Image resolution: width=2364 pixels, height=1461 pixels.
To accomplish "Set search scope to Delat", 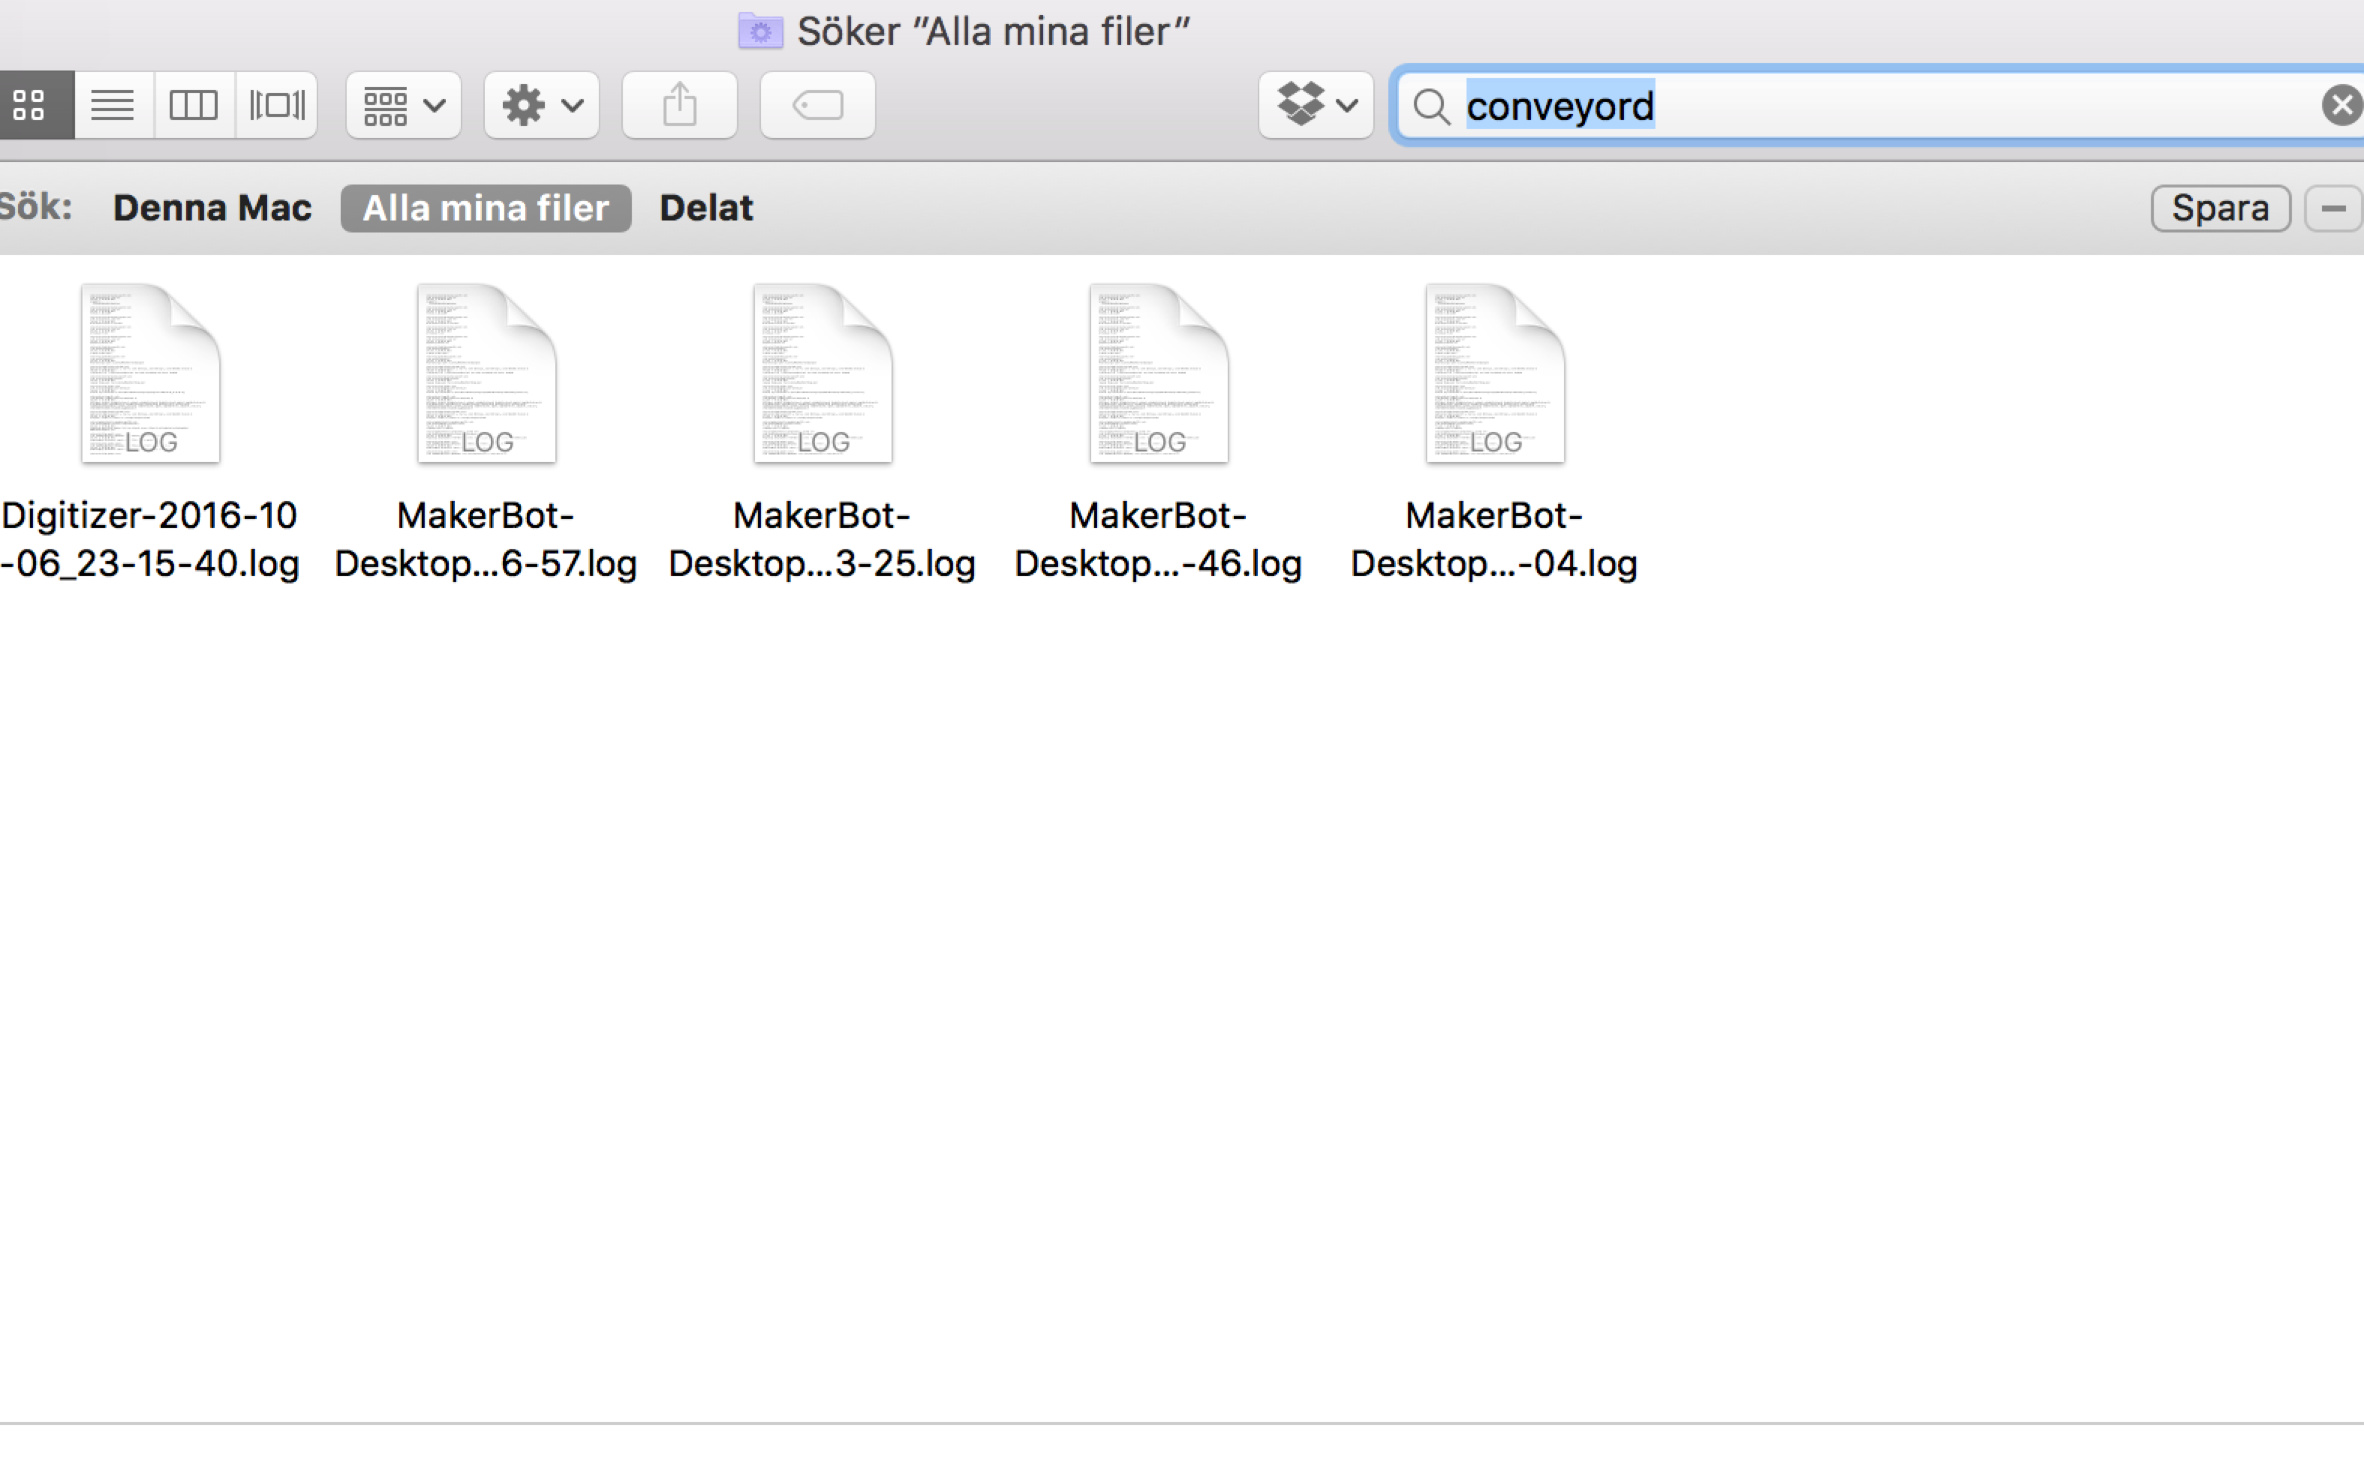I will tap(706, 208).
